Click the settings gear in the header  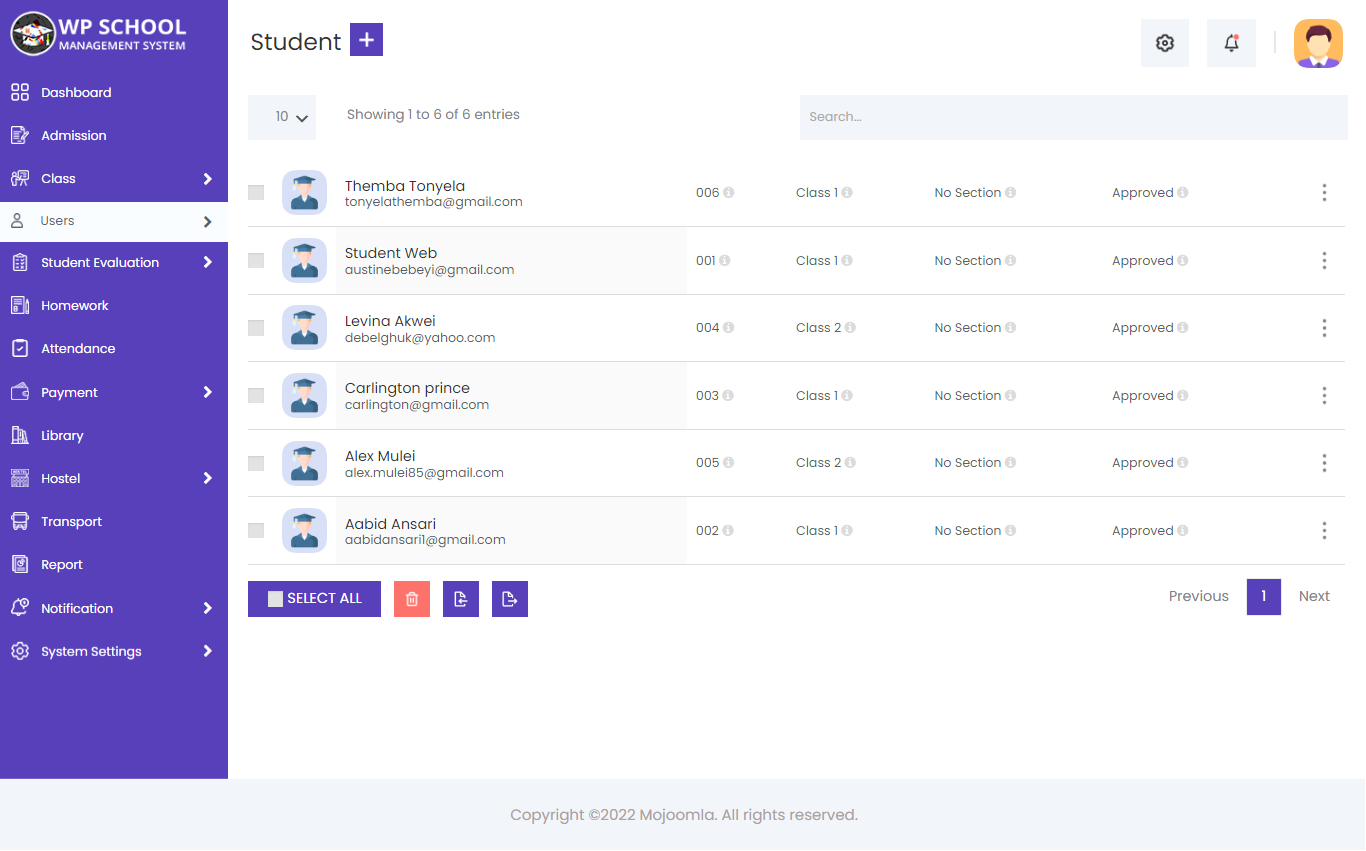pos(1164,43)
